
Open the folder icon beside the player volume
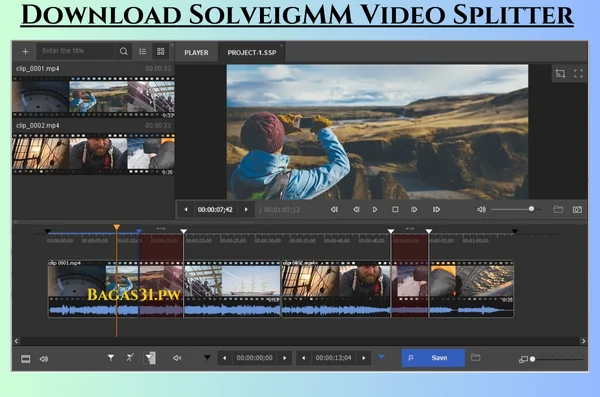pos(558,209)
